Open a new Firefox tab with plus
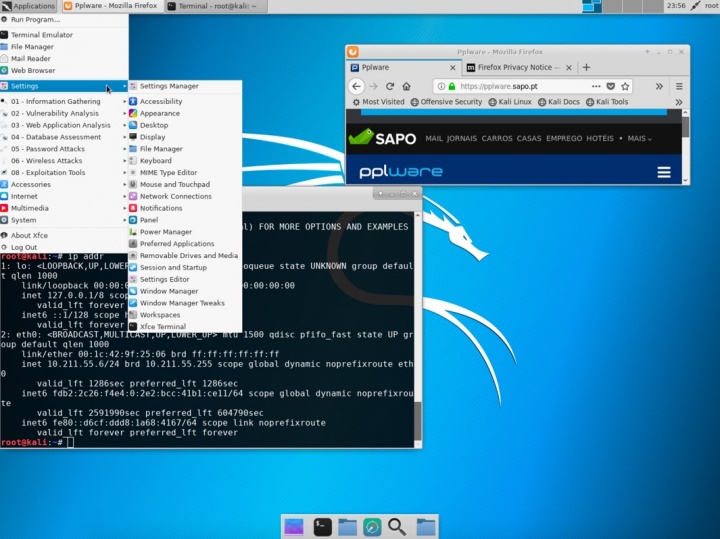Screen dimensions: 720x539 point(586,67)
